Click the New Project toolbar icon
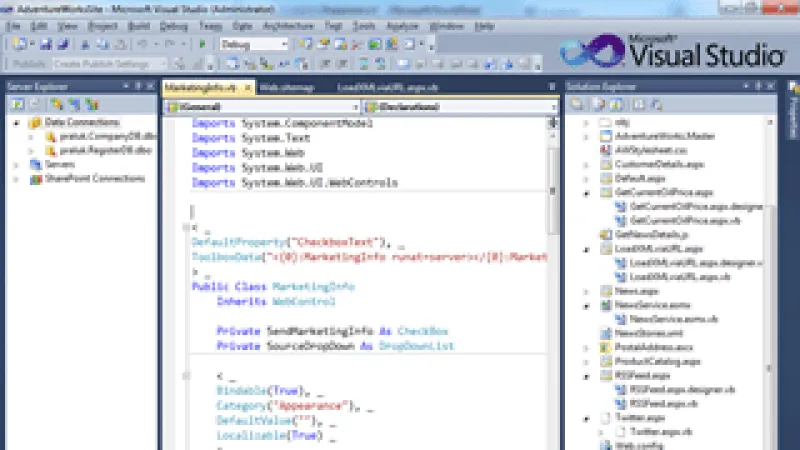 pyautogui.click(x=19, y=44)
